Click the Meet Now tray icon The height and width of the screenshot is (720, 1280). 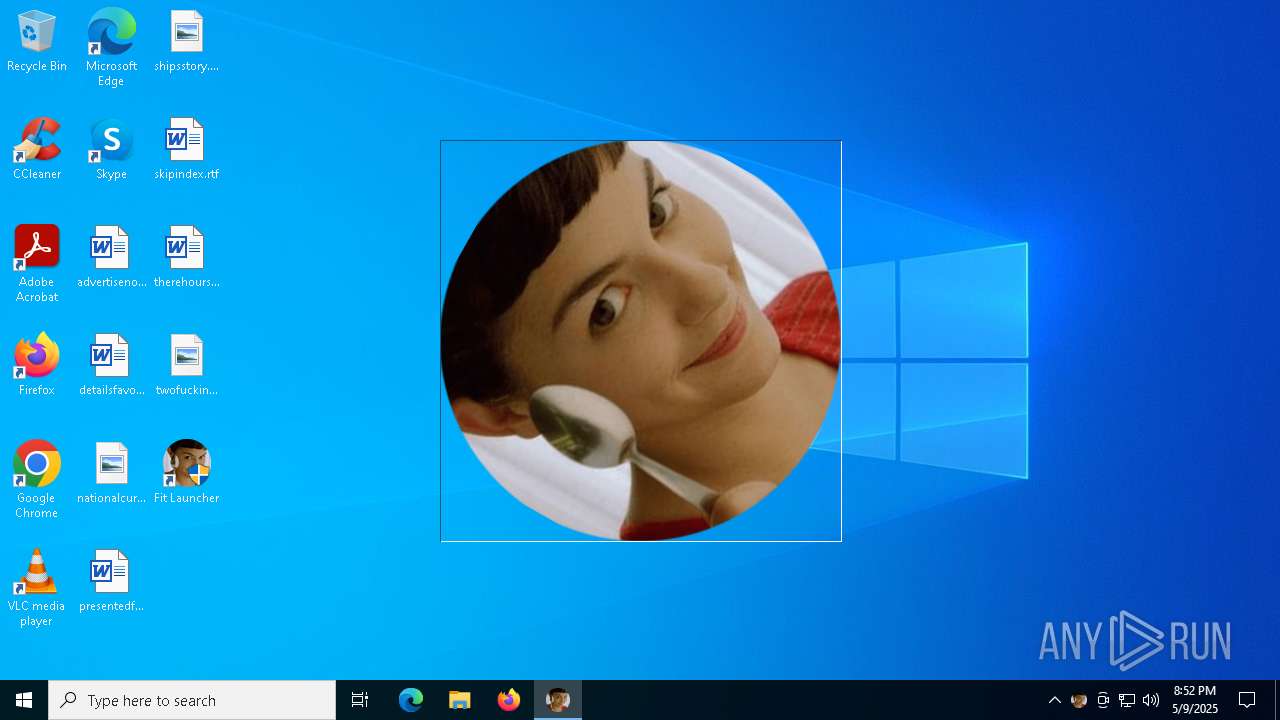tap(1103, 700)
